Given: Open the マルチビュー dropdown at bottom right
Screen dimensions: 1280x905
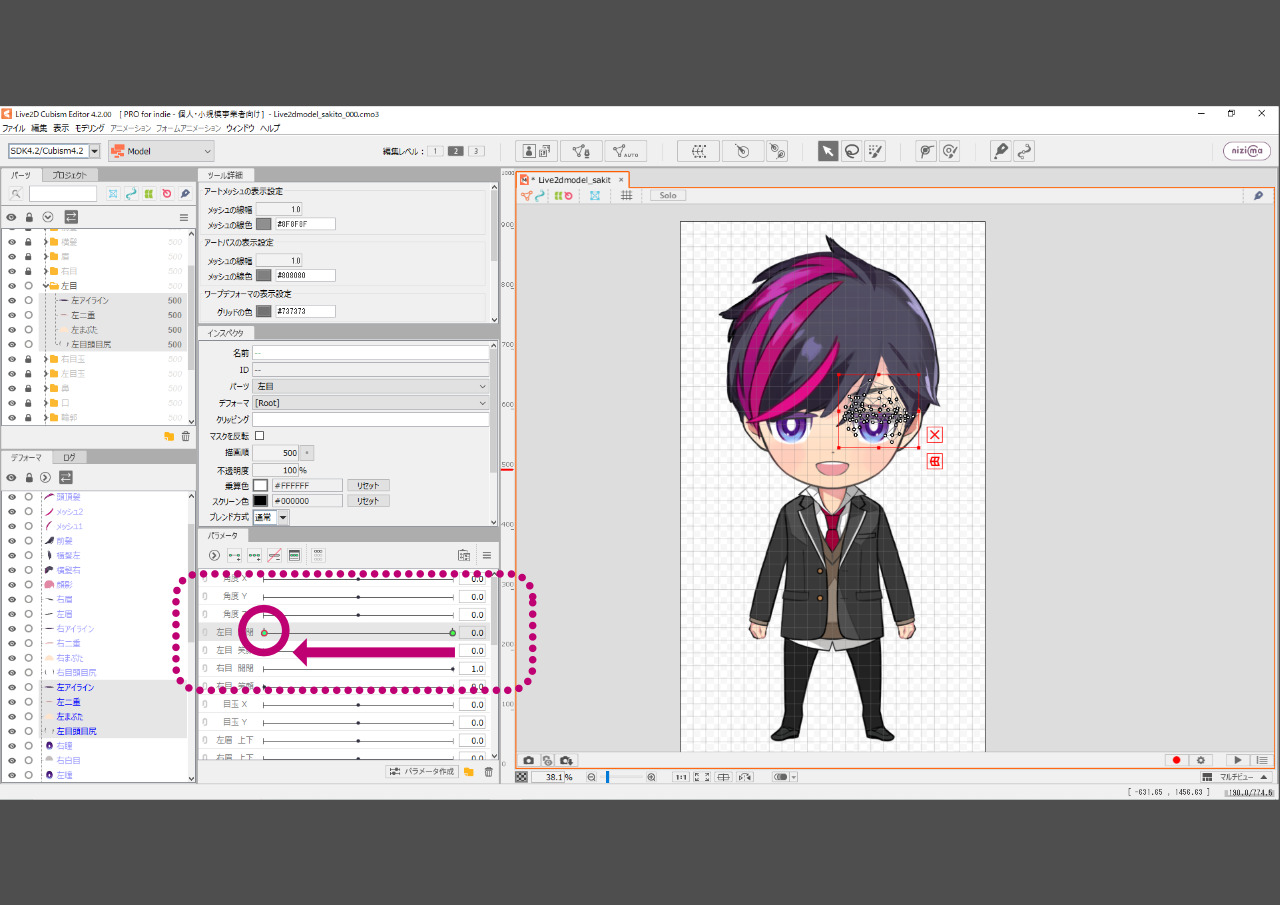Looking at the screenshot, I should coord(1235,777).
